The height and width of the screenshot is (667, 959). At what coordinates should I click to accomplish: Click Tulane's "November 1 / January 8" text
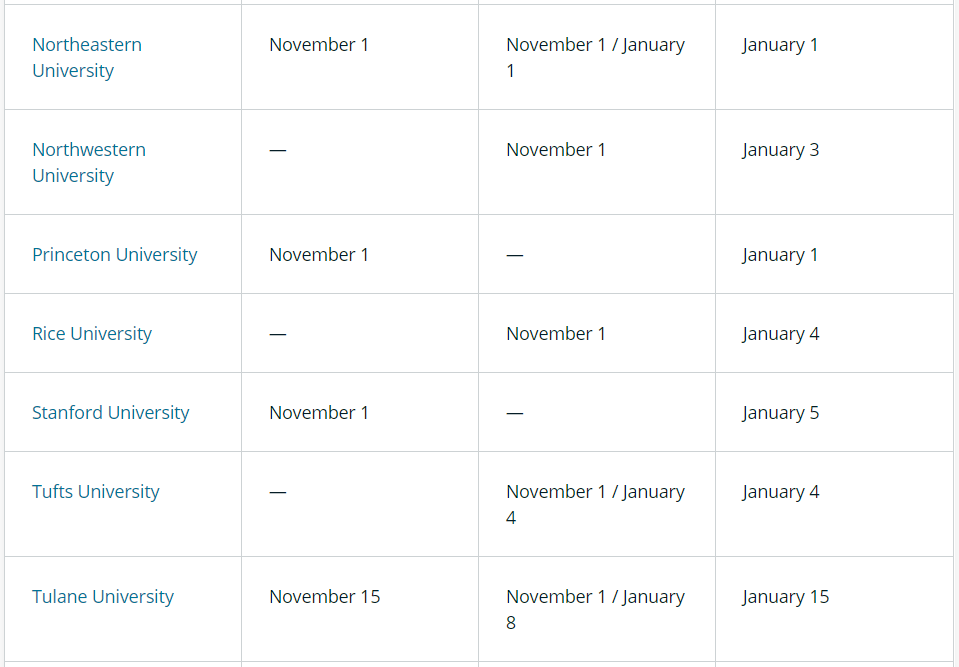pyautogui.click(x=595, y=597)
